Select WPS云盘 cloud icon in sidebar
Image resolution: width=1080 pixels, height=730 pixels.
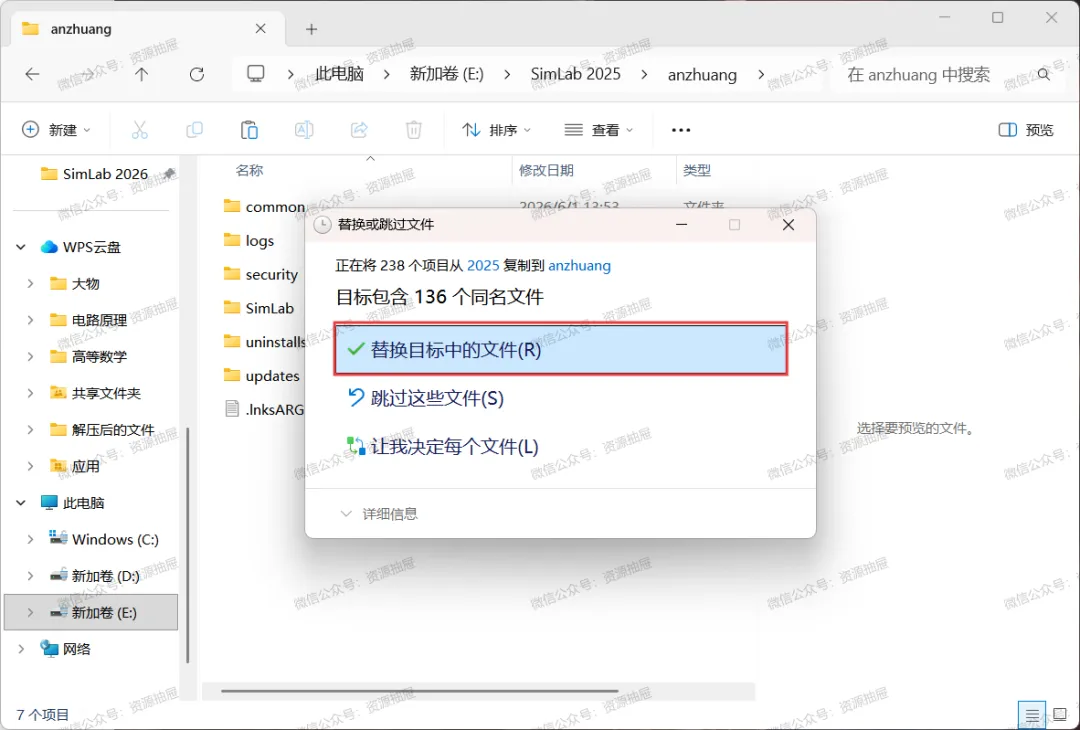tap(49, 247)
